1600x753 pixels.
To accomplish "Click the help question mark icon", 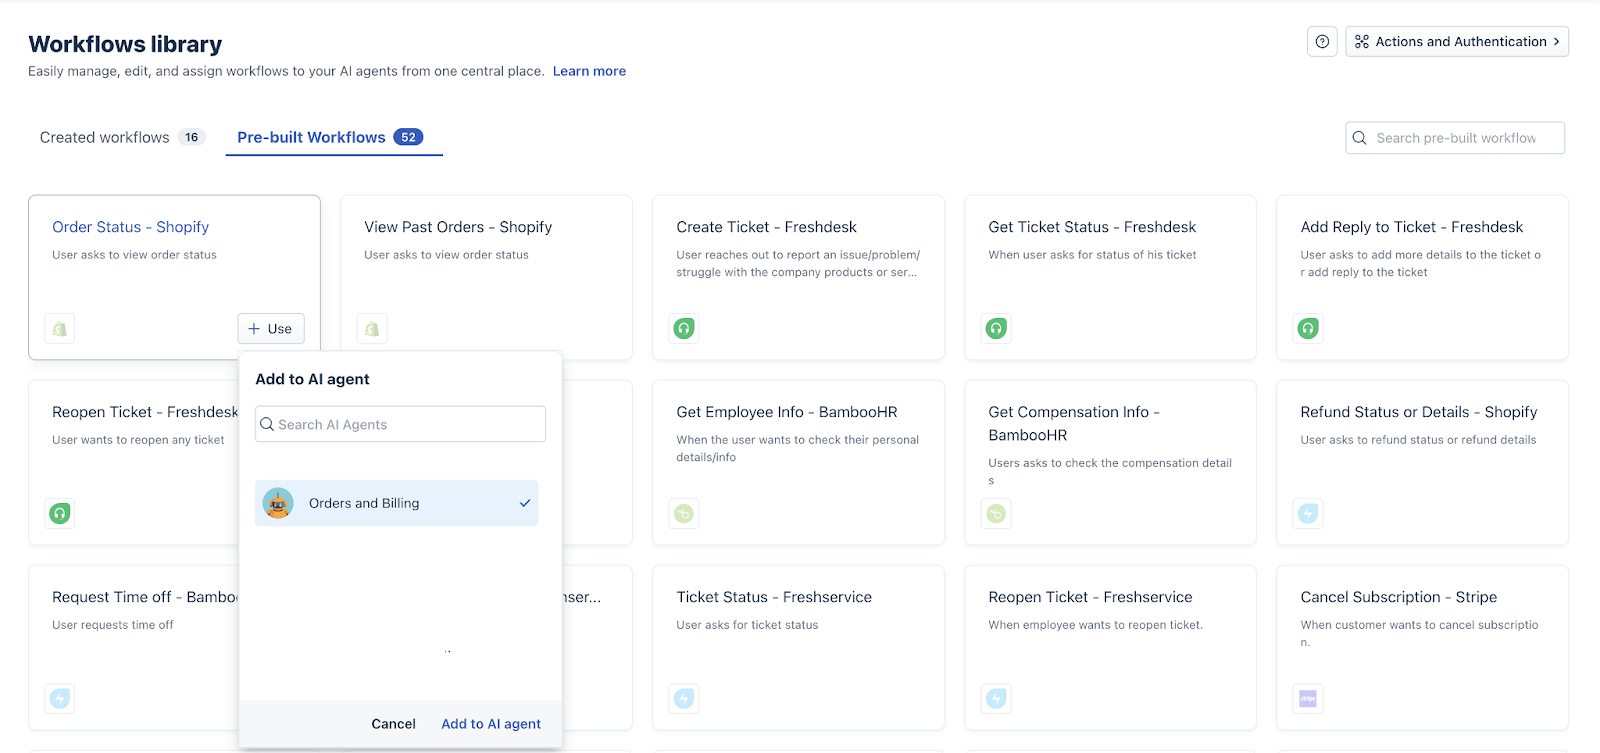I will click(x=1322, y=42).
